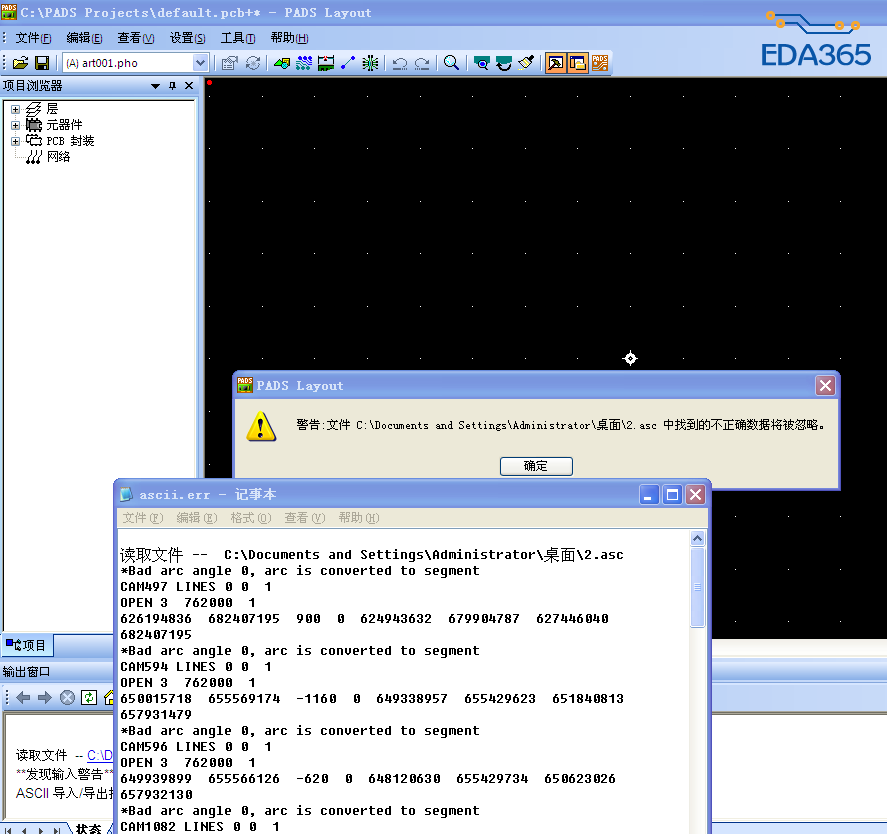Open a file with the folder icon

(20, 63)
